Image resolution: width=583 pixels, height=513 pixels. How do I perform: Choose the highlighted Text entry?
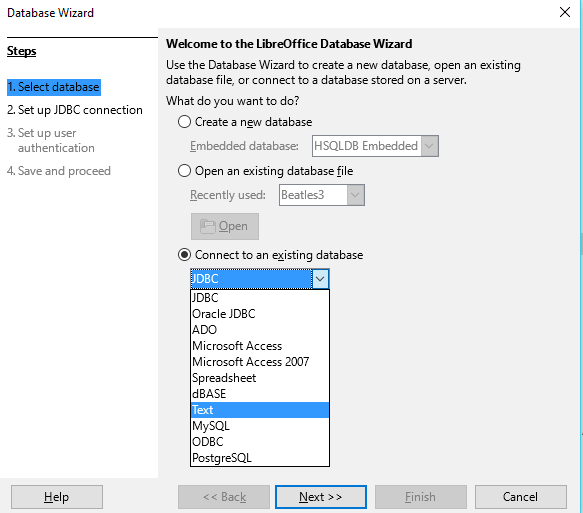coord(260,410)
